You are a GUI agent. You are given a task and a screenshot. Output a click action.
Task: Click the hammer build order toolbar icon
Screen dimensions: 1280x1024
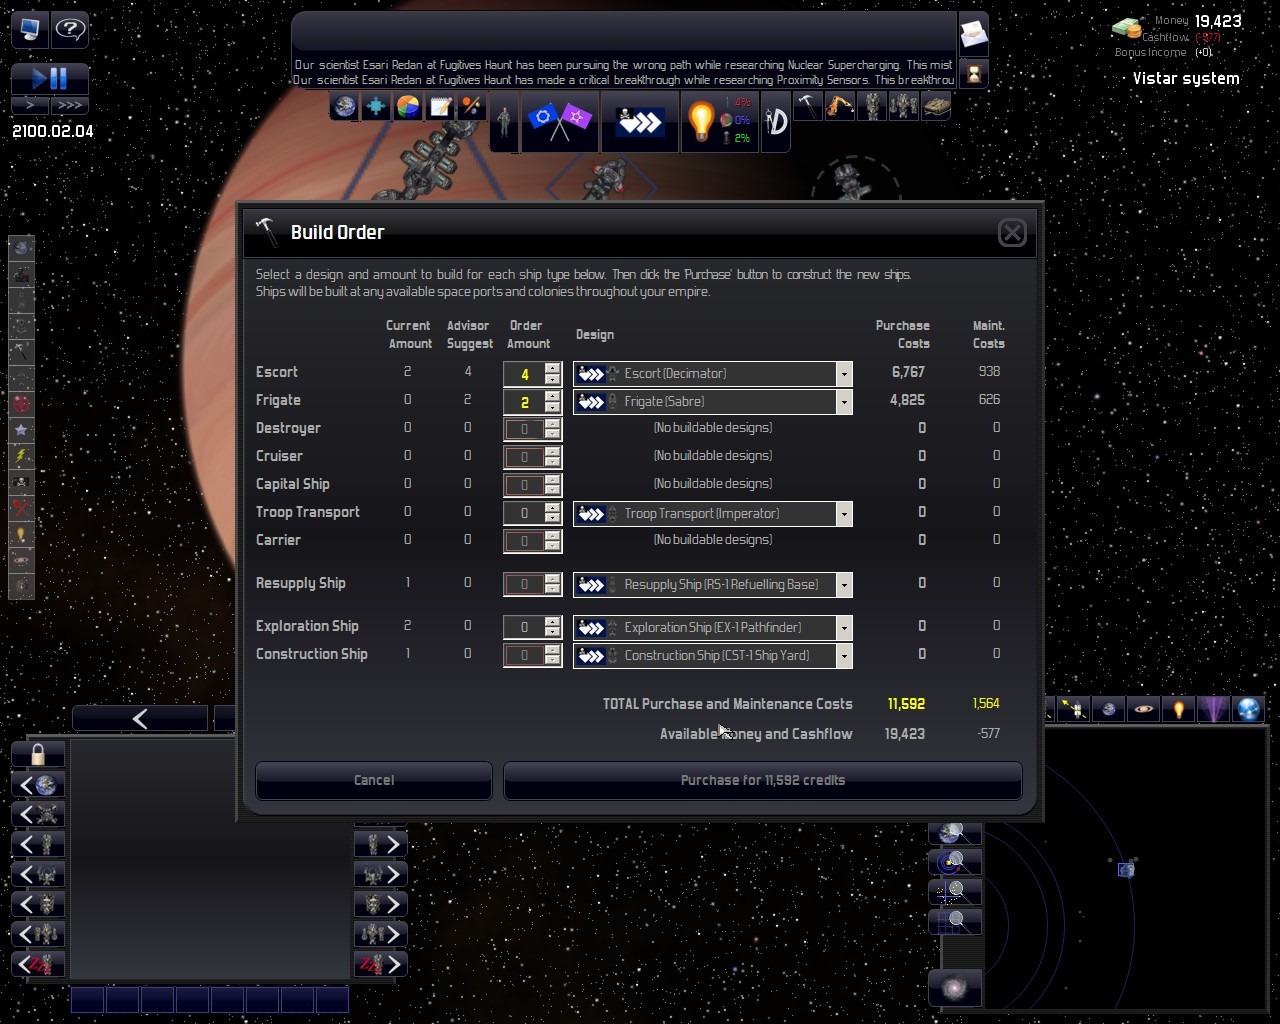807,106
